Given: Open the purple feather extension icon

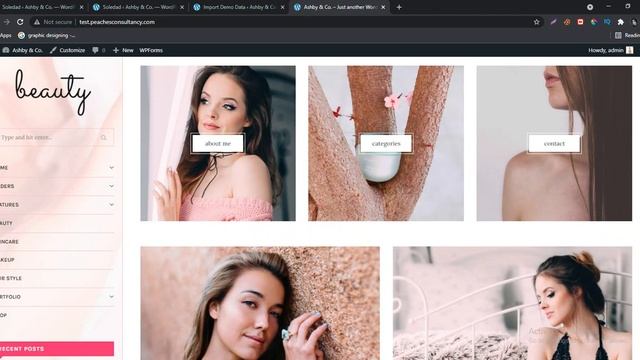Looking at the screenshot, I should [x=553, y=22].
